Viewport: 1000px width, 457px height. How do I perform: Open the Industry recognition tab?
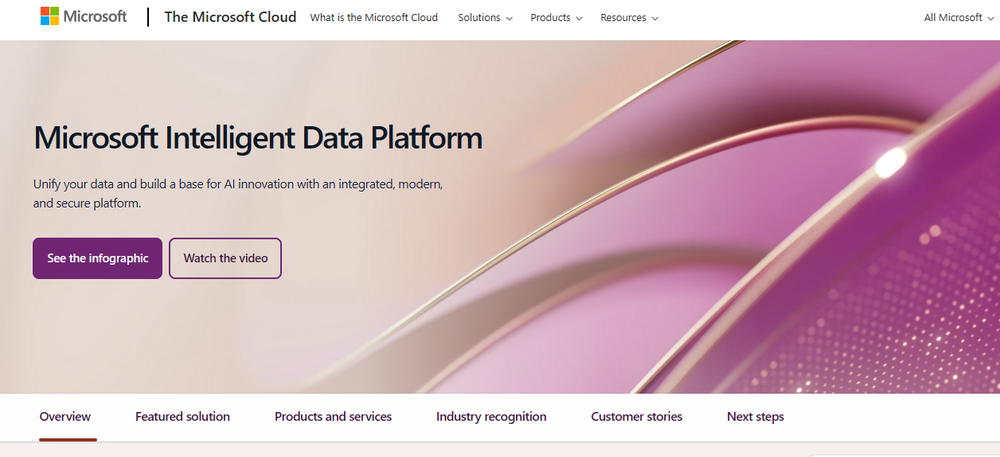click(x=491, y=417)
